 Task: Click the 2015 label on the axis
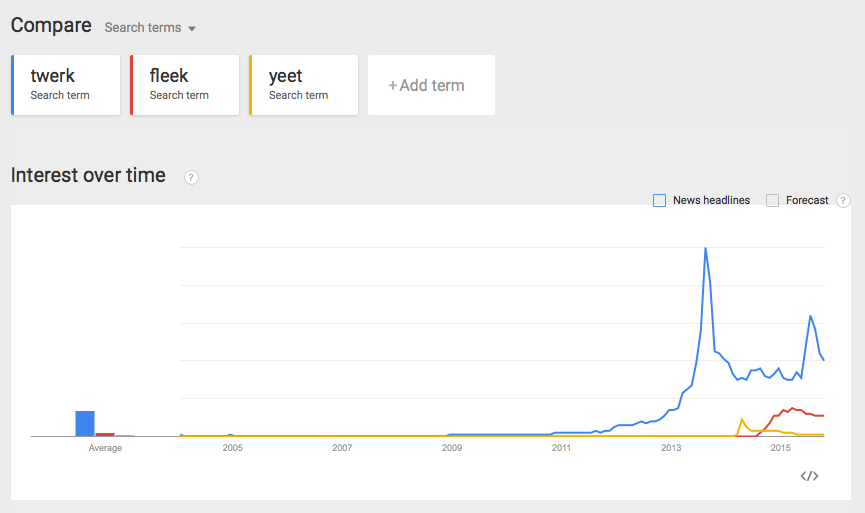coord(781,448)
